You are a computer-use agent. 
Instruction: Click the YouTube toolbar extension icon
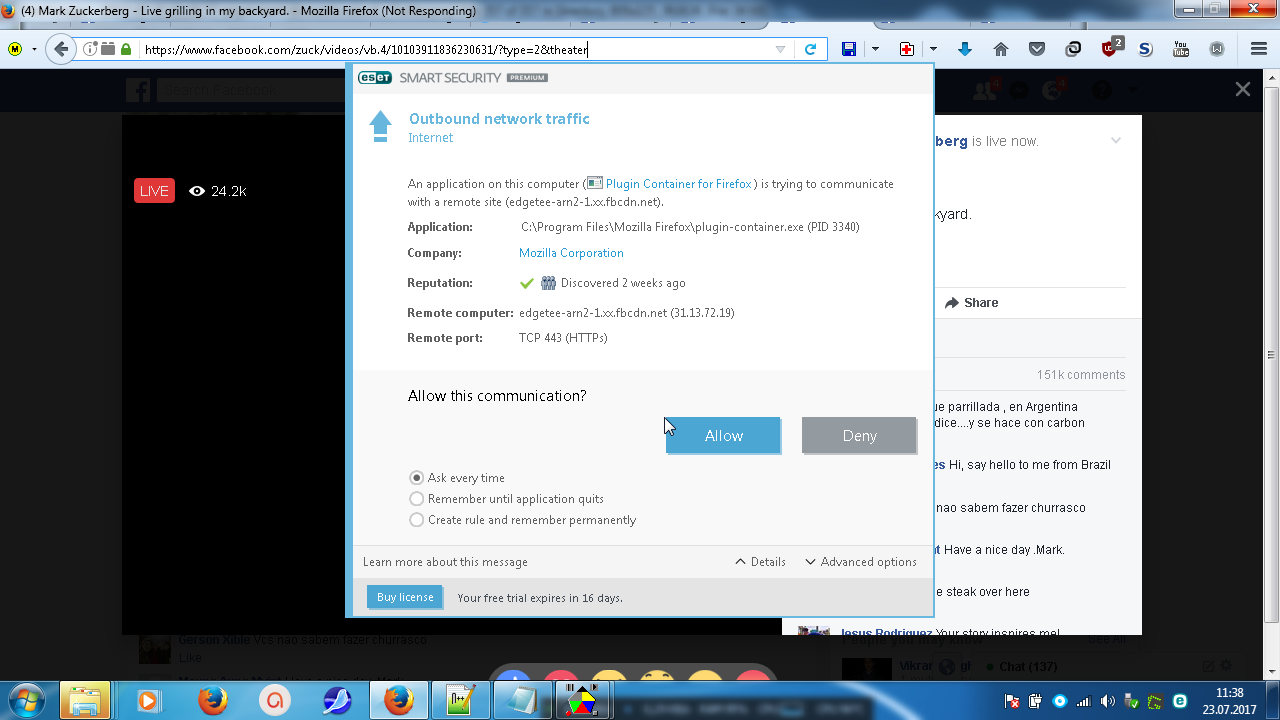tap(1181, 49)
